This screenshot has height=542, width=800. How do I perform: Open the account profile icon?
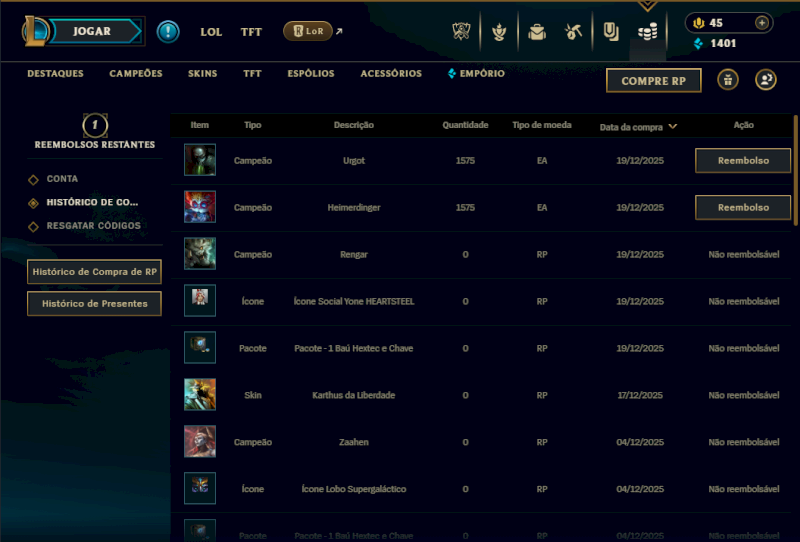(766, 80)
